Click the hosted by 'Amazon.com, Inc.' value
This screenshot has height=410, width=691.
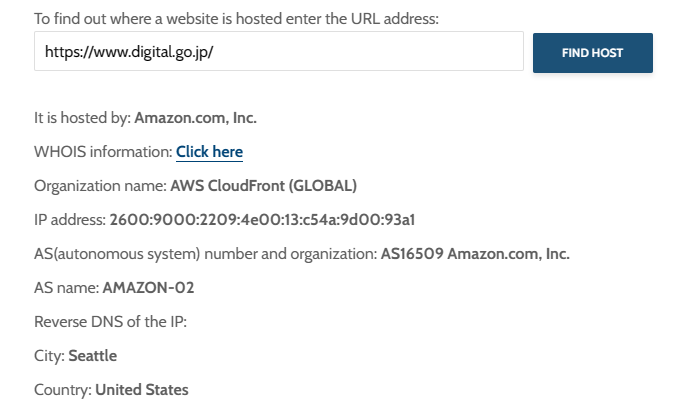tap(196, 118)
